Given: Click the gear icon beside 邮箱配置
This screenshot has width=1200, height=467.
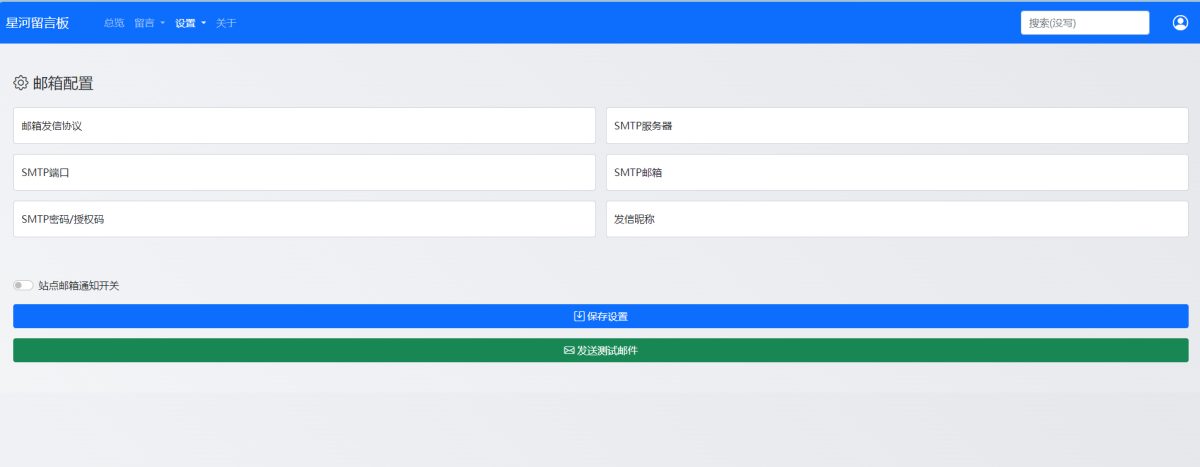Looking at the screenshot, I should [x=21, y=83].
